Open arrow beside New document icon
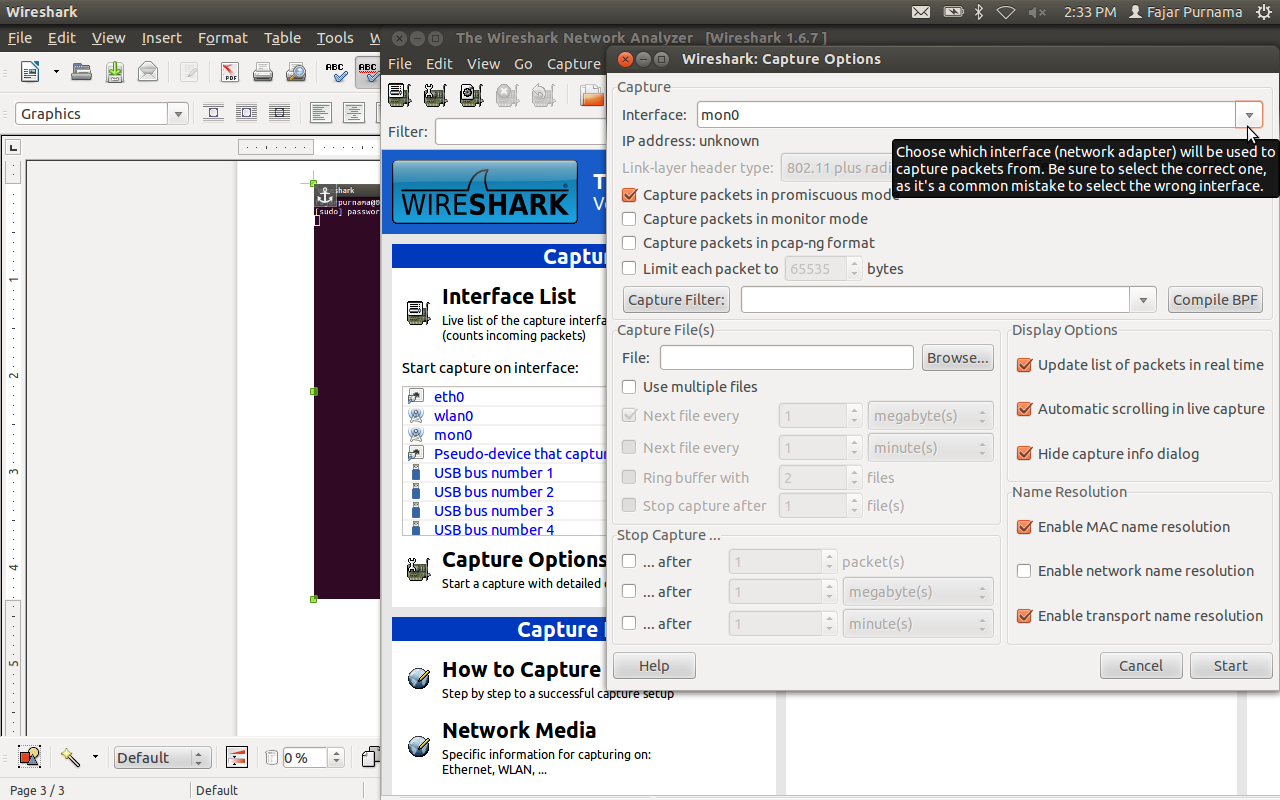The height and width of the screenshot is (800, 1280). 56,72
